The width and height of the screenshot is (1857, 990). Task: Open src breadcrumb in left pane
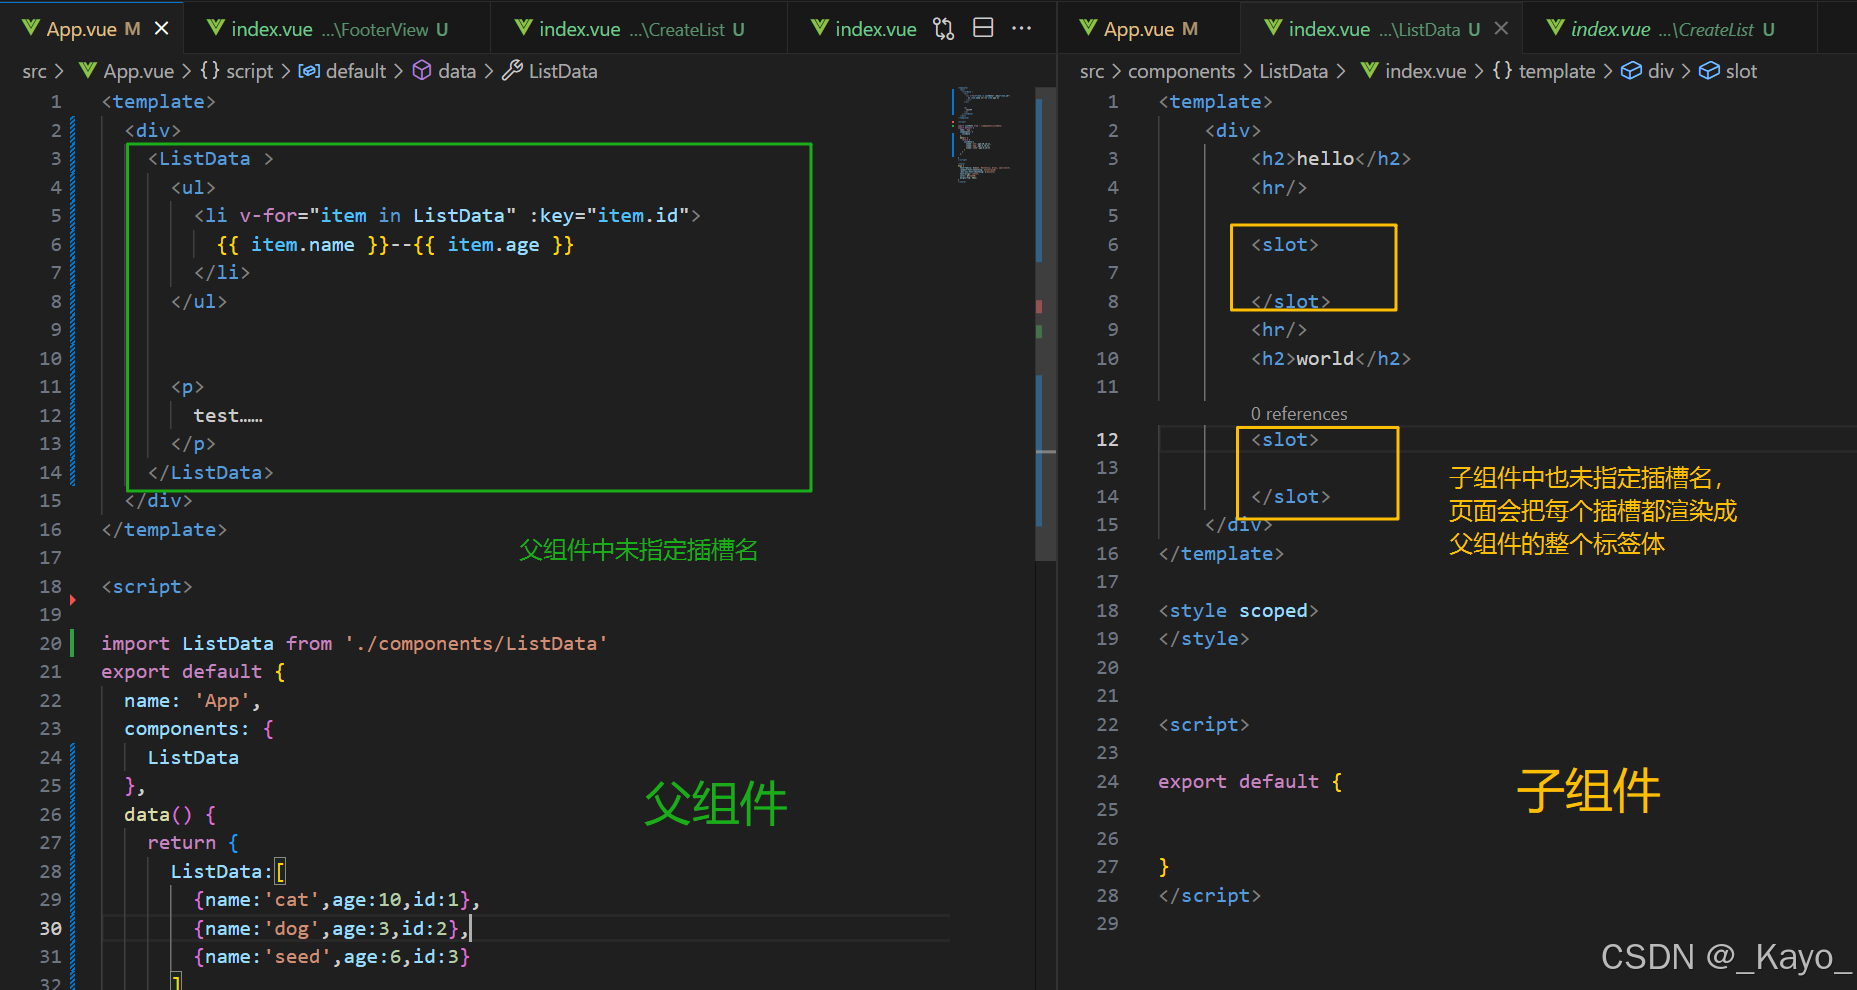tap(34, 71)
